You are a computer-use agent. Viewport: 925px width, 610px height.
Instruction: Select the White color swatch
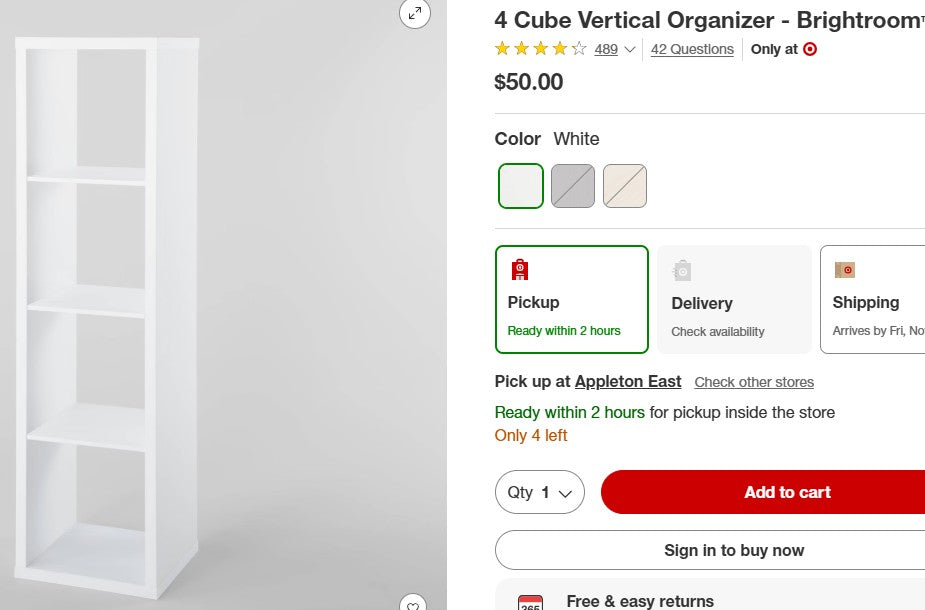click(520, 186)
